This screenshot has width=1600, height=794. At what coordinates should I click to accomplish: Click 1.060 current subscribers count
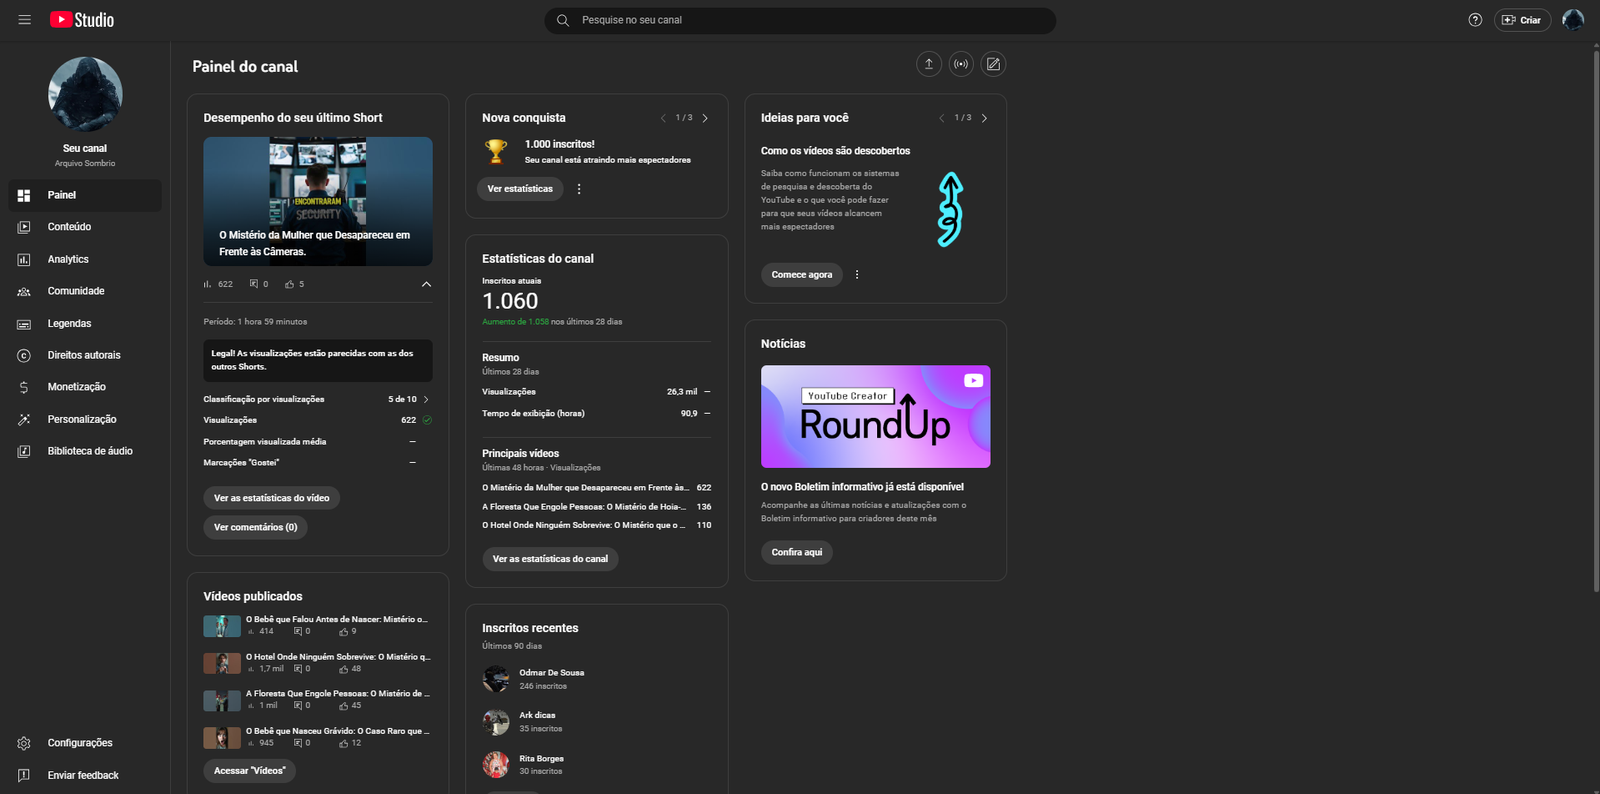[510, 301]
